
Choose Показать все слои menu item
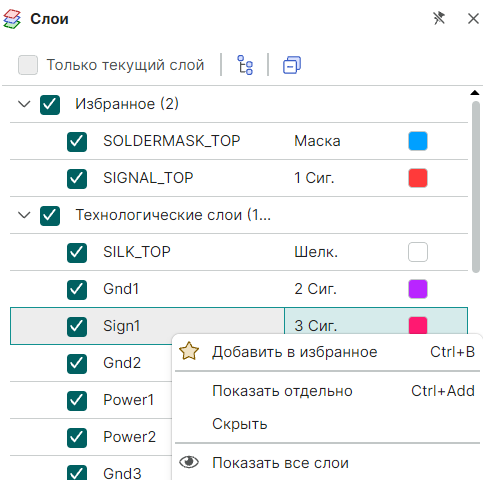coord(327,463)
